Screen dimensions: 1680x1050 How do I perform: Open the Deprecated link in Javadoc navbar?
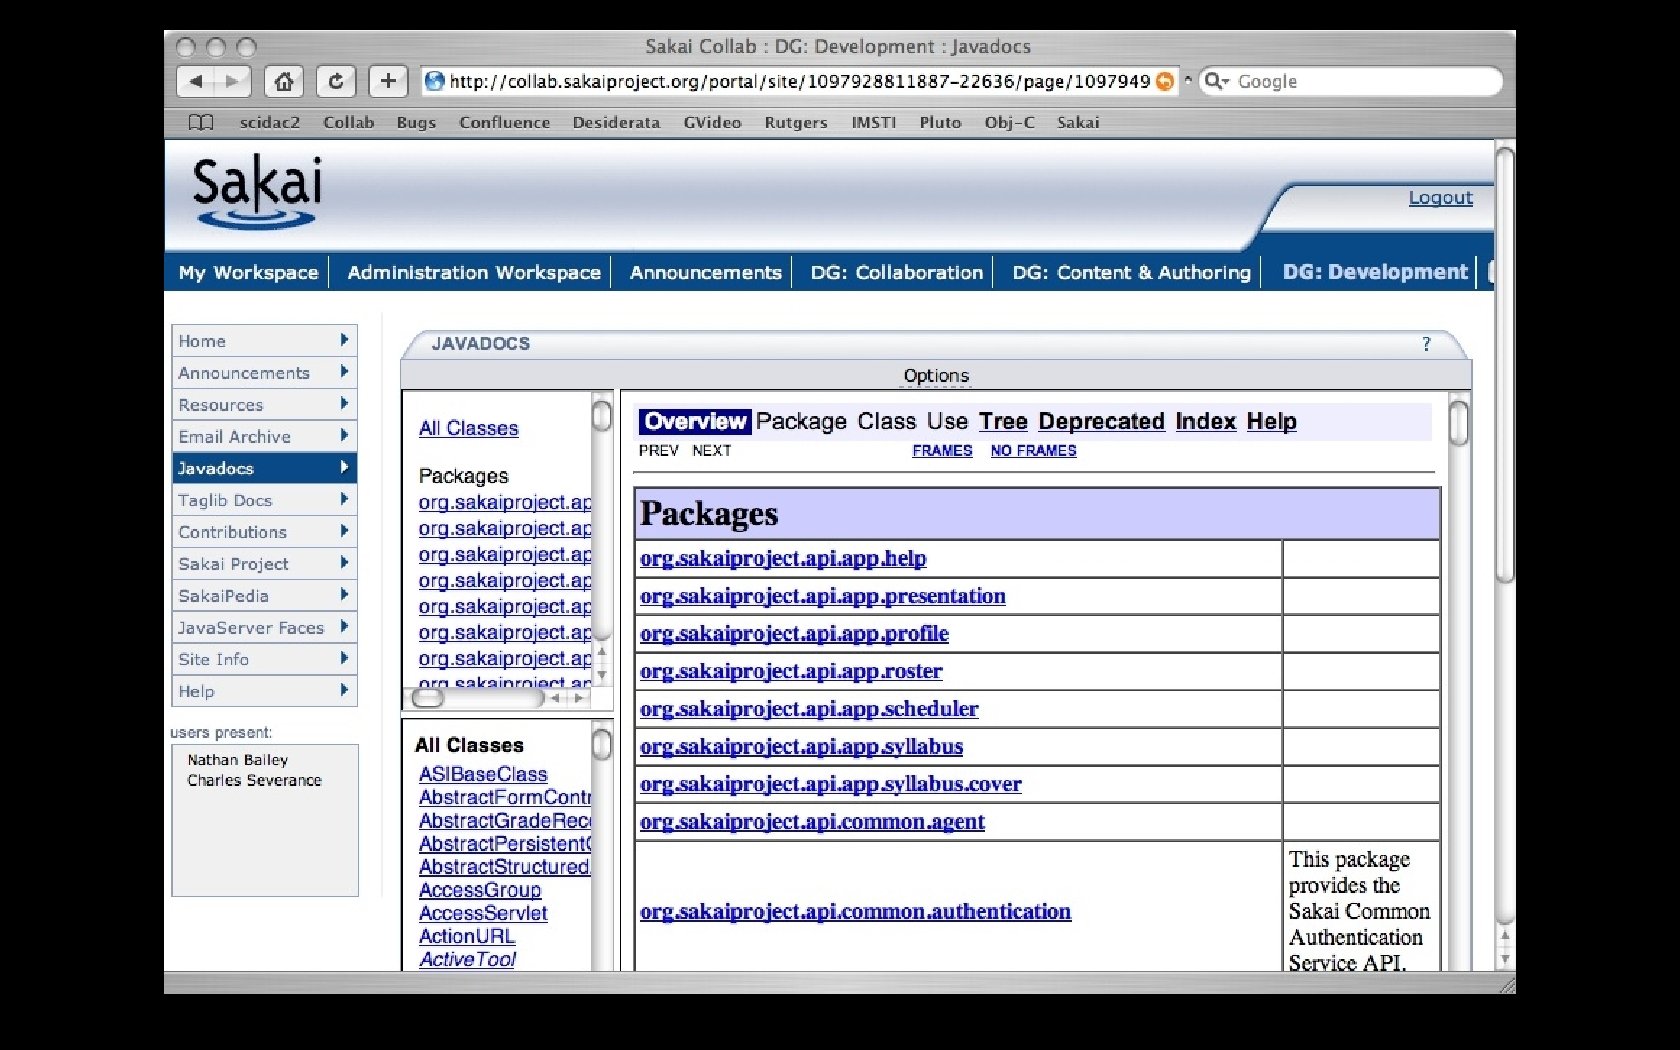click(1101, 422)
